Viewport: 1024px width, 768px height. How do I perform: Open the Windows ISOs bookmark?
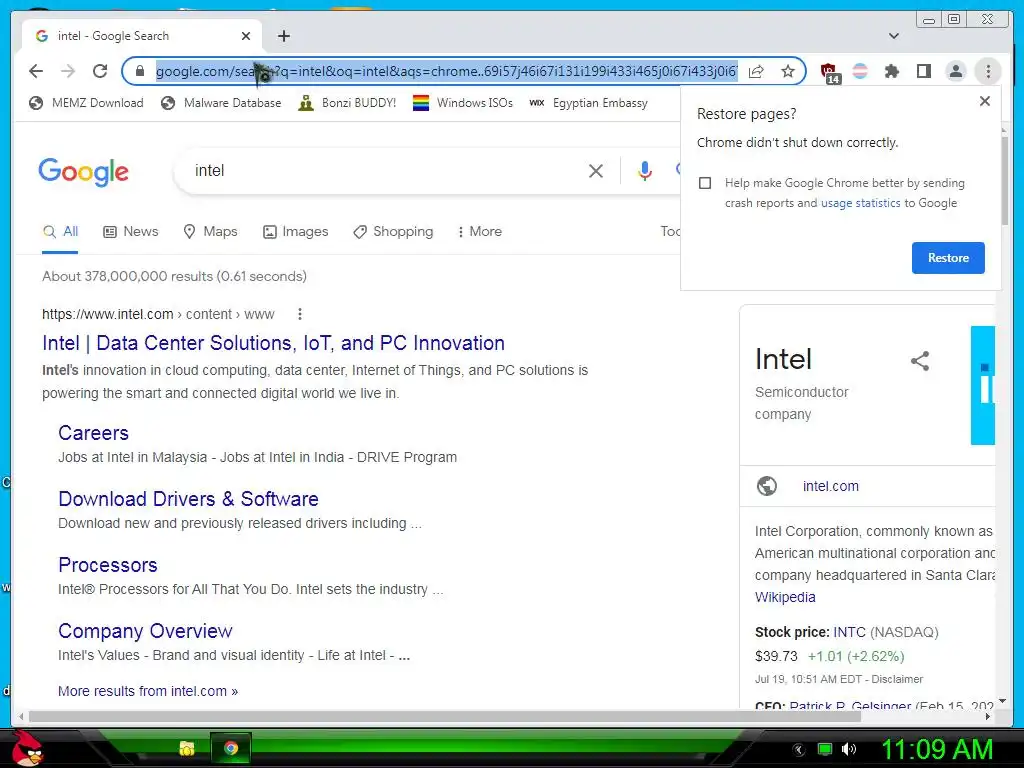pos(463,103)
